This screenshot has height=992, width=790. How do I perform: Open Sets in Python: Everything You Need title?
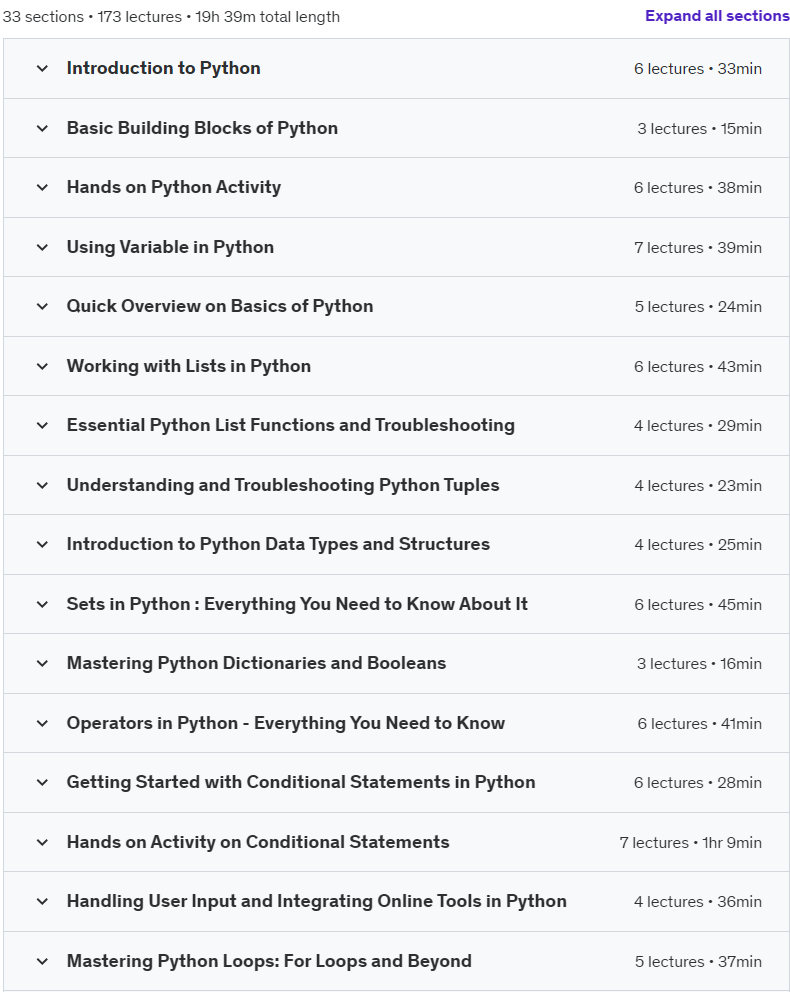[297, 604]
